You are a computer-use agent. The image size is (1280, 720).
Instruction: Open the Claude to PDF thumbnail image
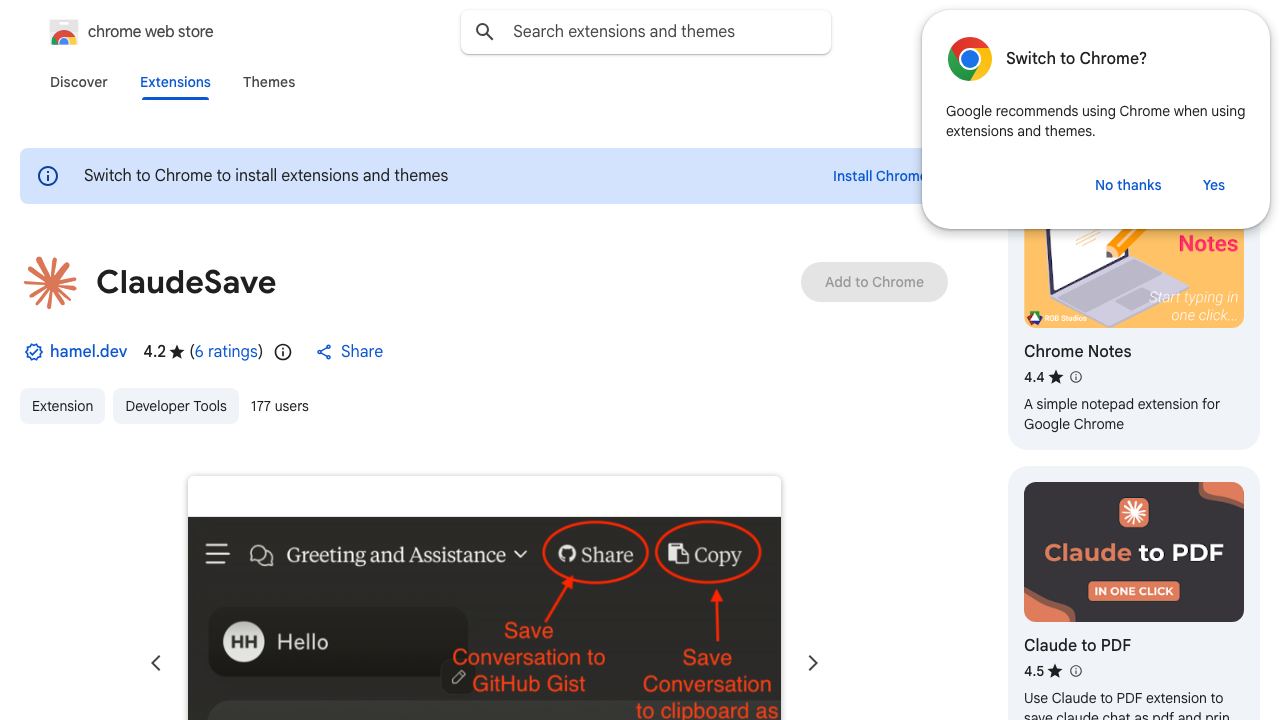pyautogui.click(x=1134, y=552)
